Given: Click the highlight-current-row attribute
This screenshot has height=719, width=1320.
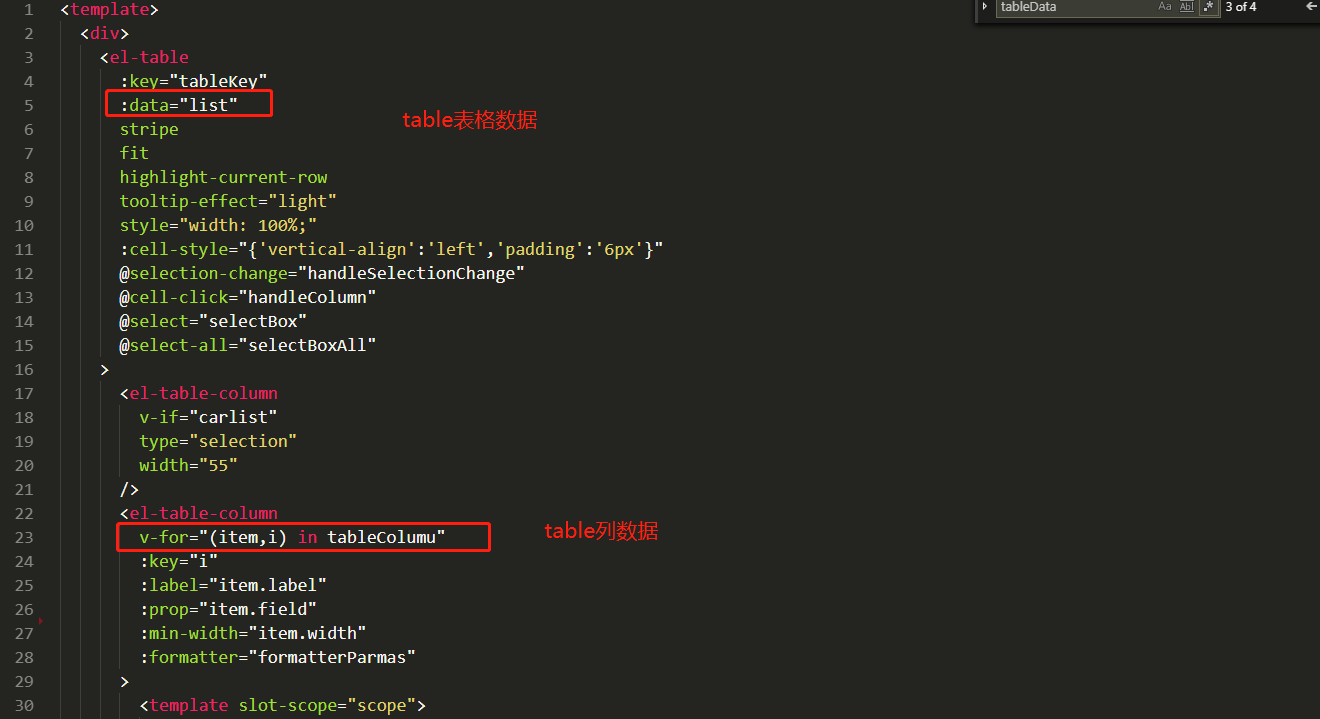Looking at the screenshot, I should pyautogui.click(x=224, y=177).
